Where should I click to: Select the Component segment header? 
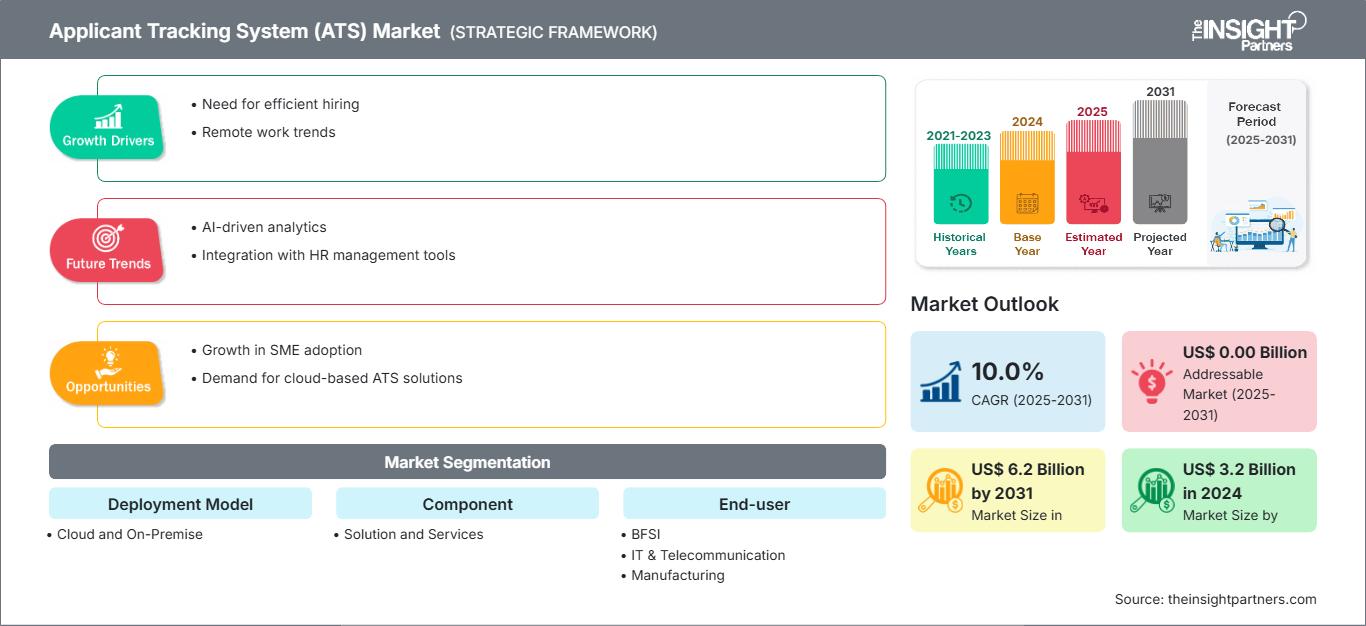click(x=467, y=504)
